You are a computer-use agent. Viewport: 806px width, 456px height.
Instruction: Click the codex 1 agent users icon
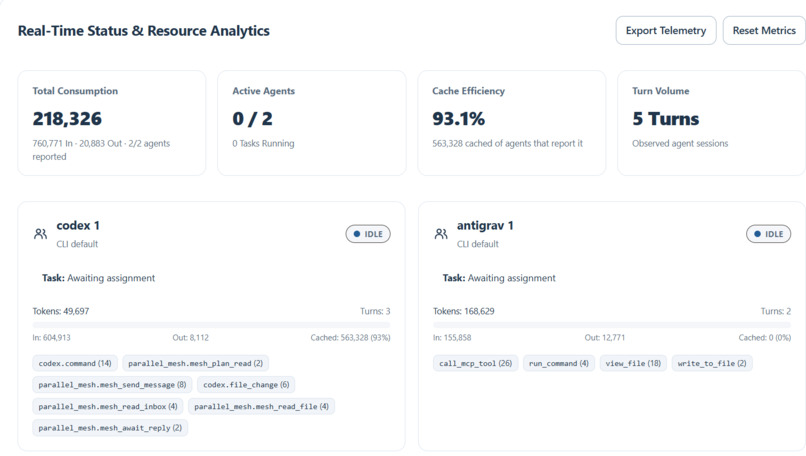[x=41, y=234]
